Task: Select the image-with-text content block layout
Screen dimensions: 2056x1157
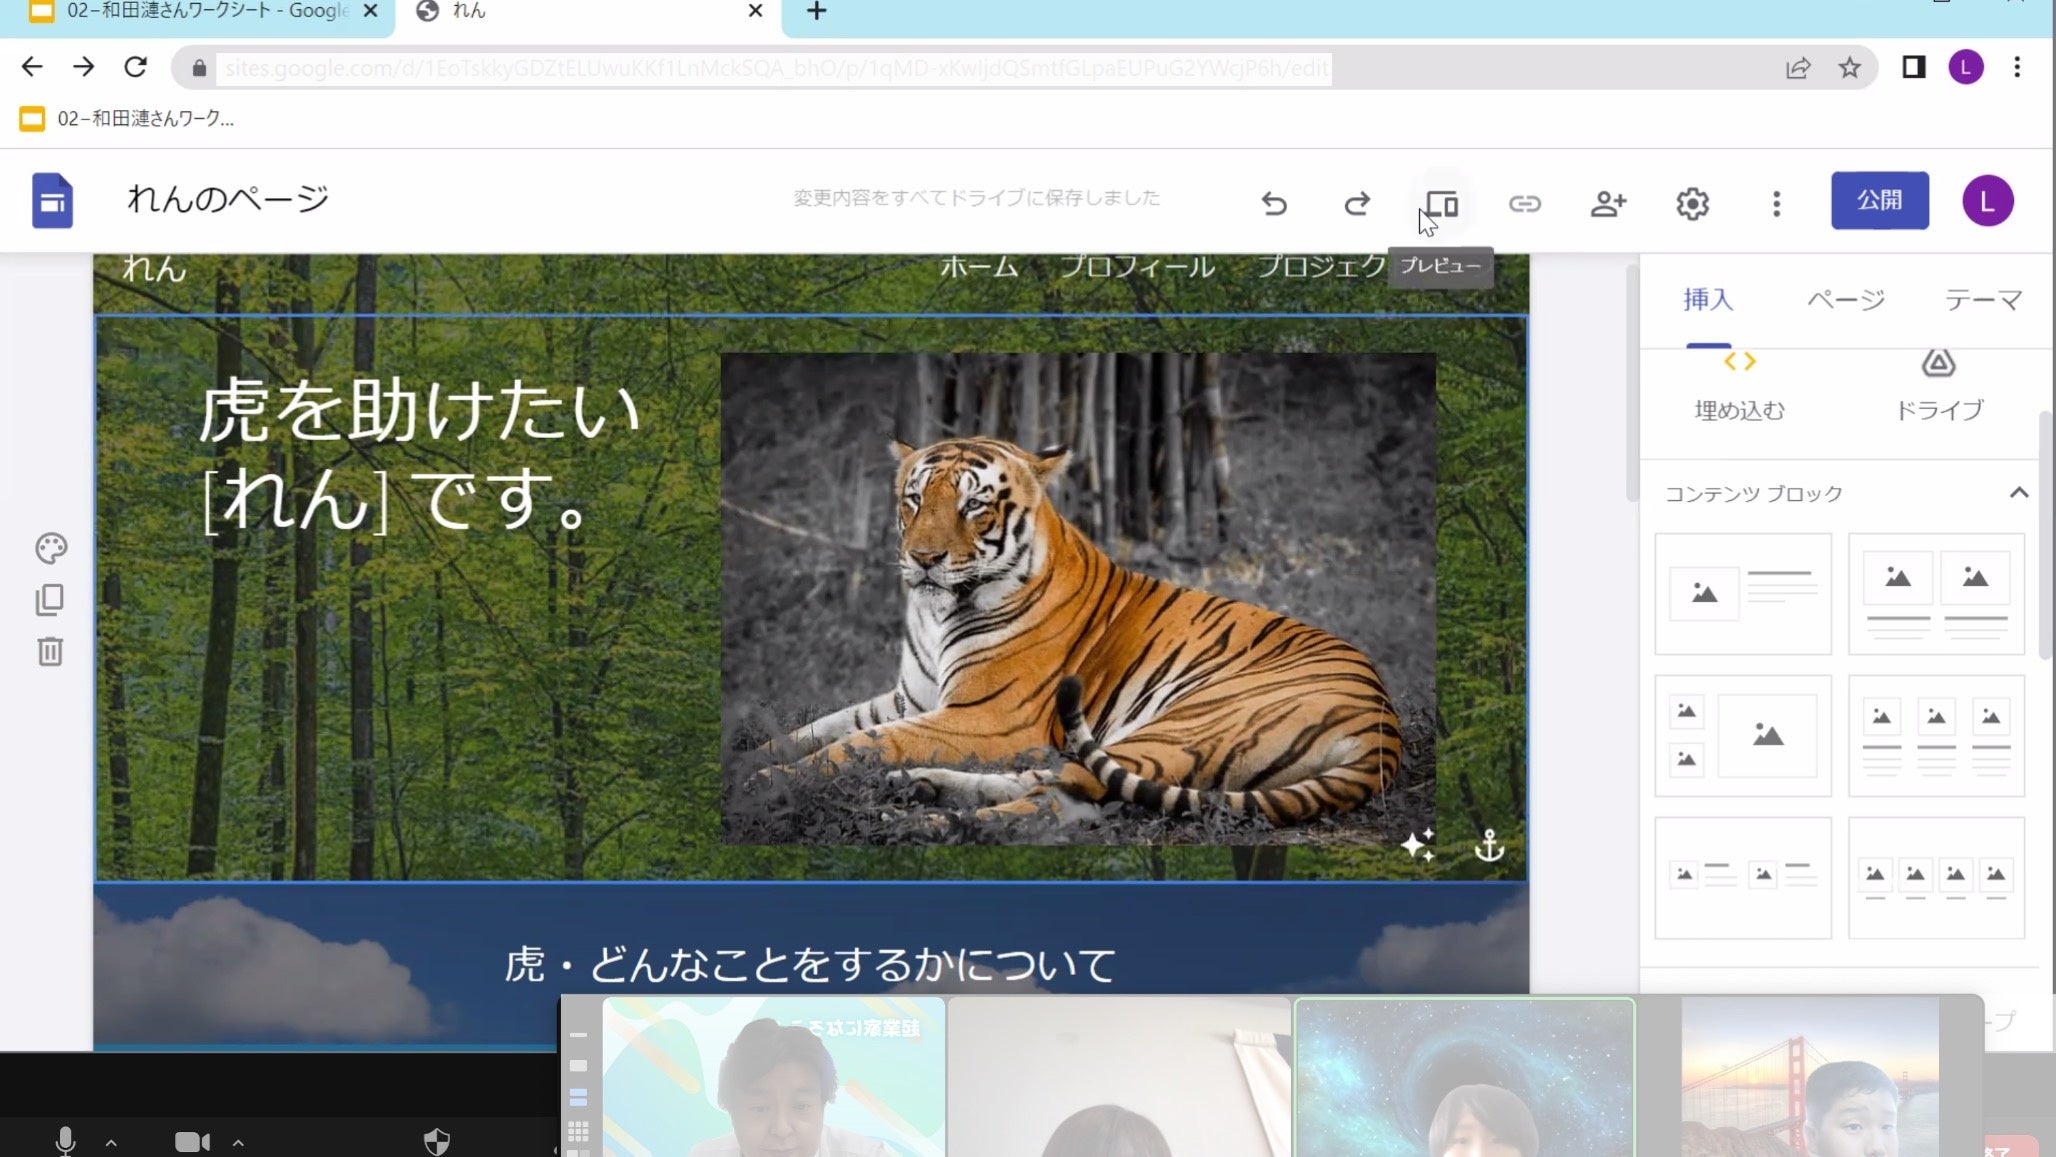Action: [x=1742, y=594]
